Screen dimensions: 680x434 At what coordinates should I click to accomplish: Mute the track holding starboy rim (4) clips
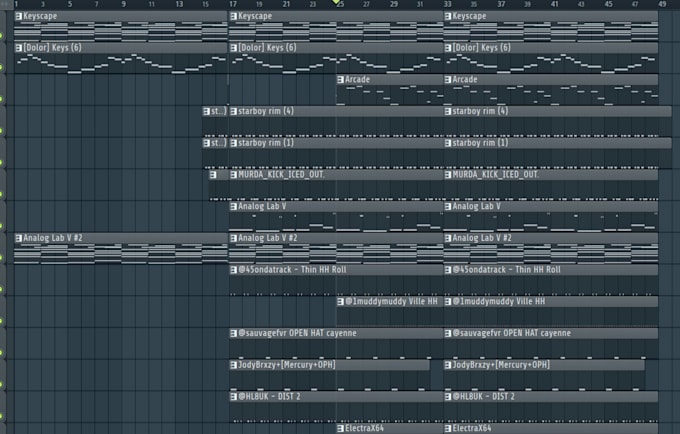[1, 131]
